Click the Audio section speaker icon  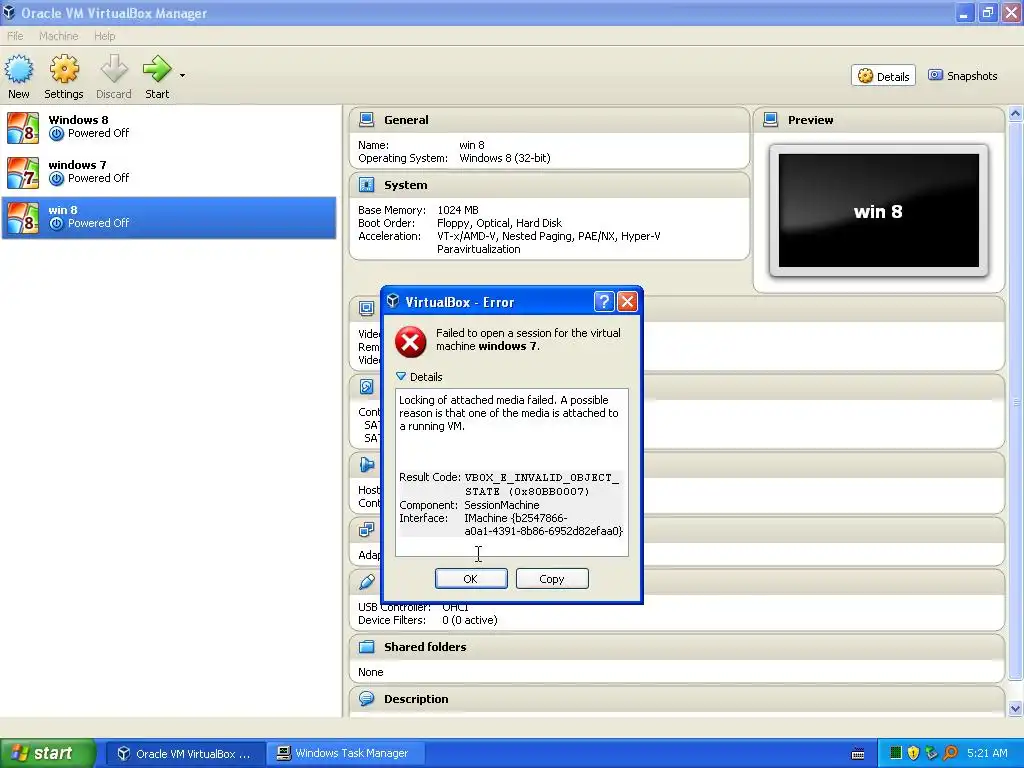(366, 464)
